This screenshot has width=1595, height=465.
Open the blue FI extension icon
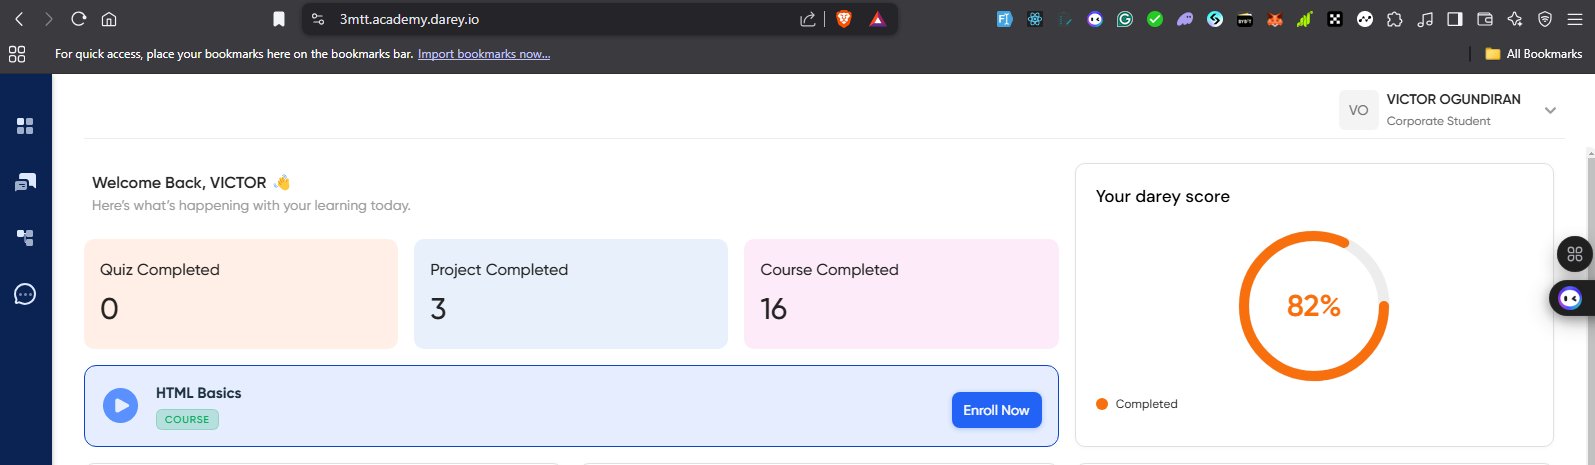tap(1005, 19)
